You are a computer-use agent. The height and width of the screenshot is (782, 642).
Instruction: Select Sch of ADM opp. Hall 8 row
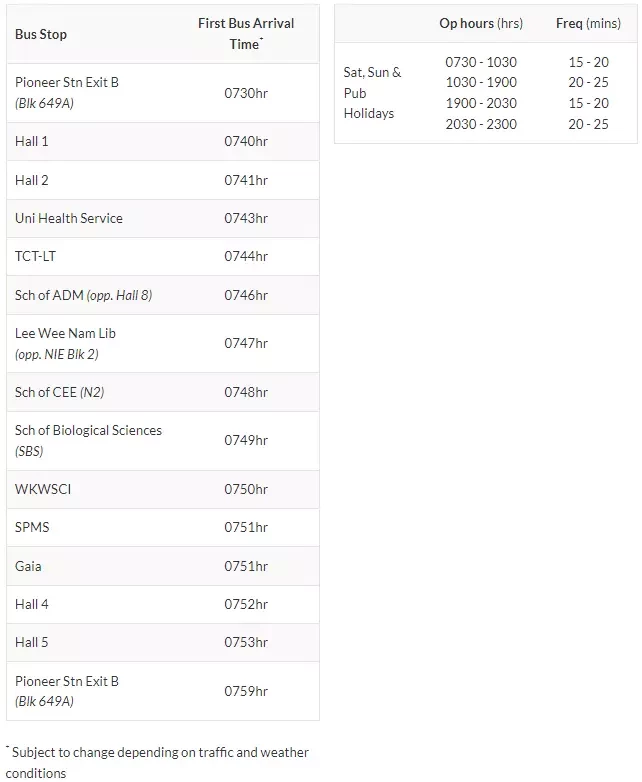[x=163, y=295]
